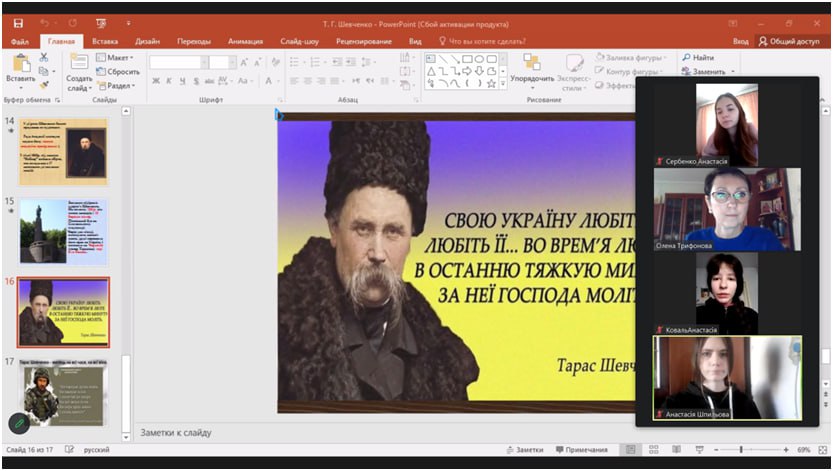The height and width of the screenshot is (471, 833).
Task: Click the Paste (Вставить) clipboard icon
Action: point(20,64)
